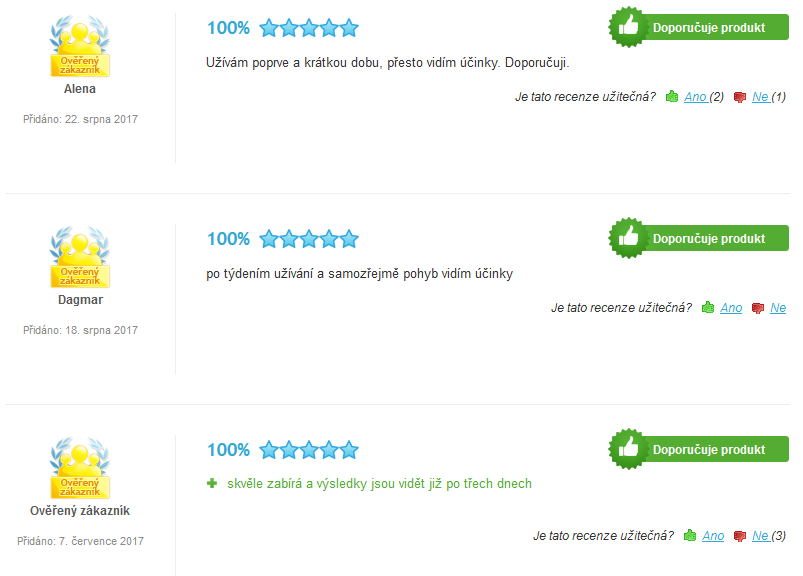Viewport: 803px width, 576px height.
Task: Vote 'Ne' on Dagmar's review
Action: (x=778, y=308)
